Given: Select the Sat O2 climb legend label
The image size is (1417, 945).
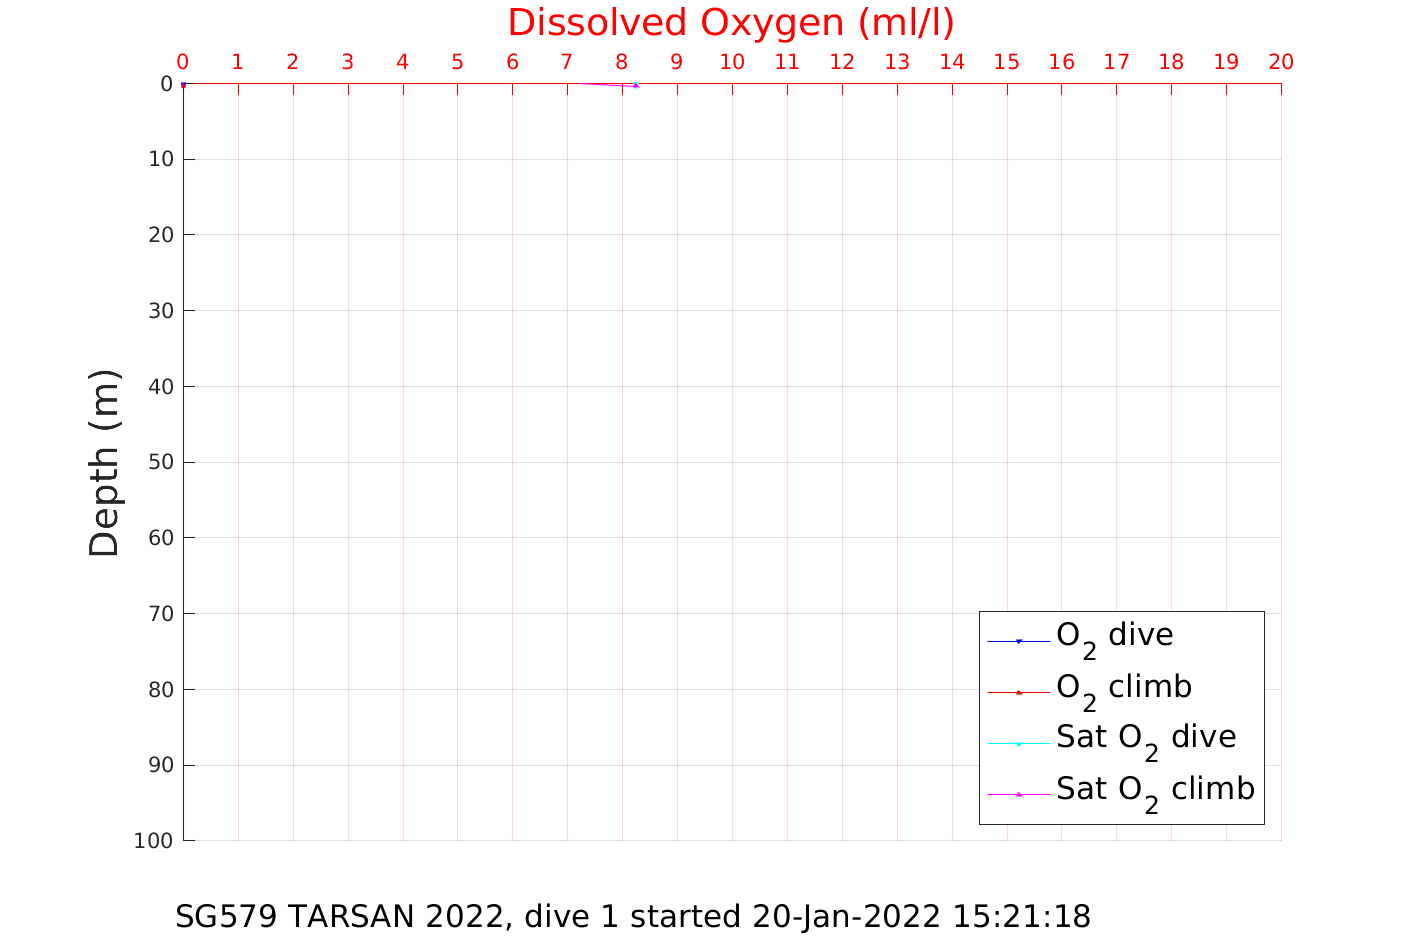Looking at the screenshot, I should coord(1155,792).
